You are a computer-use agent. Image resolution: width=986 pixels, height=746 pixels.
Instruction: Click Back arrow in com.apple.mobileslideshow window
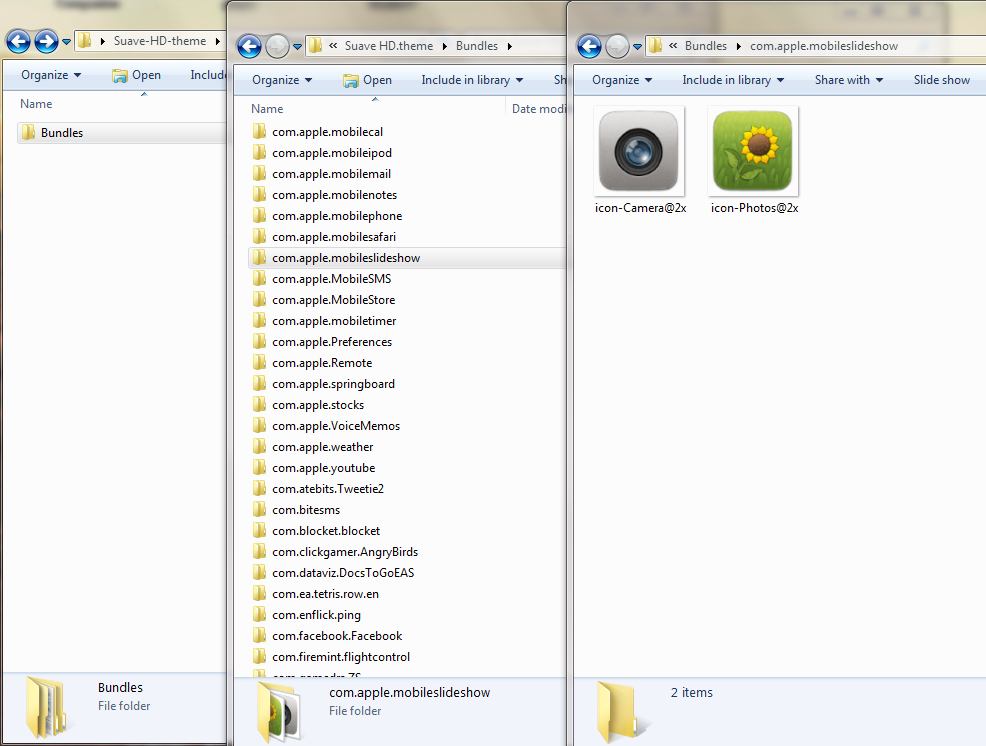(x=589, y=46)
